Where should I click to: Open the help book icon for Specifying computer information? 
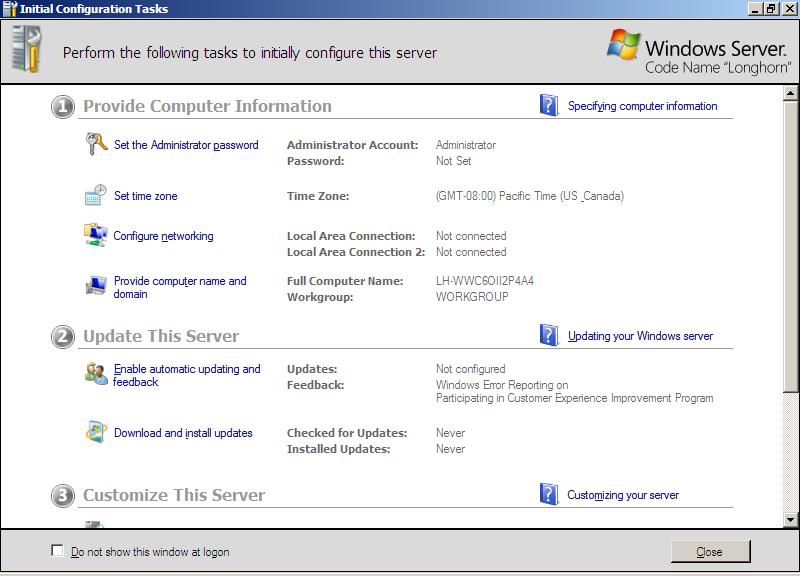[549, 105]
